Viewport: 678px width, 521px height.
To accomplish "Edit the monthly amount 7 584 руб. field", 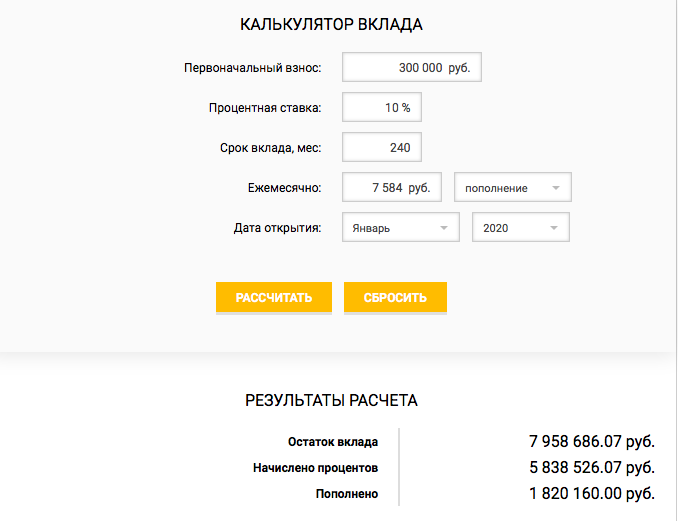I will pyautogui.click(x=392, y=187).
